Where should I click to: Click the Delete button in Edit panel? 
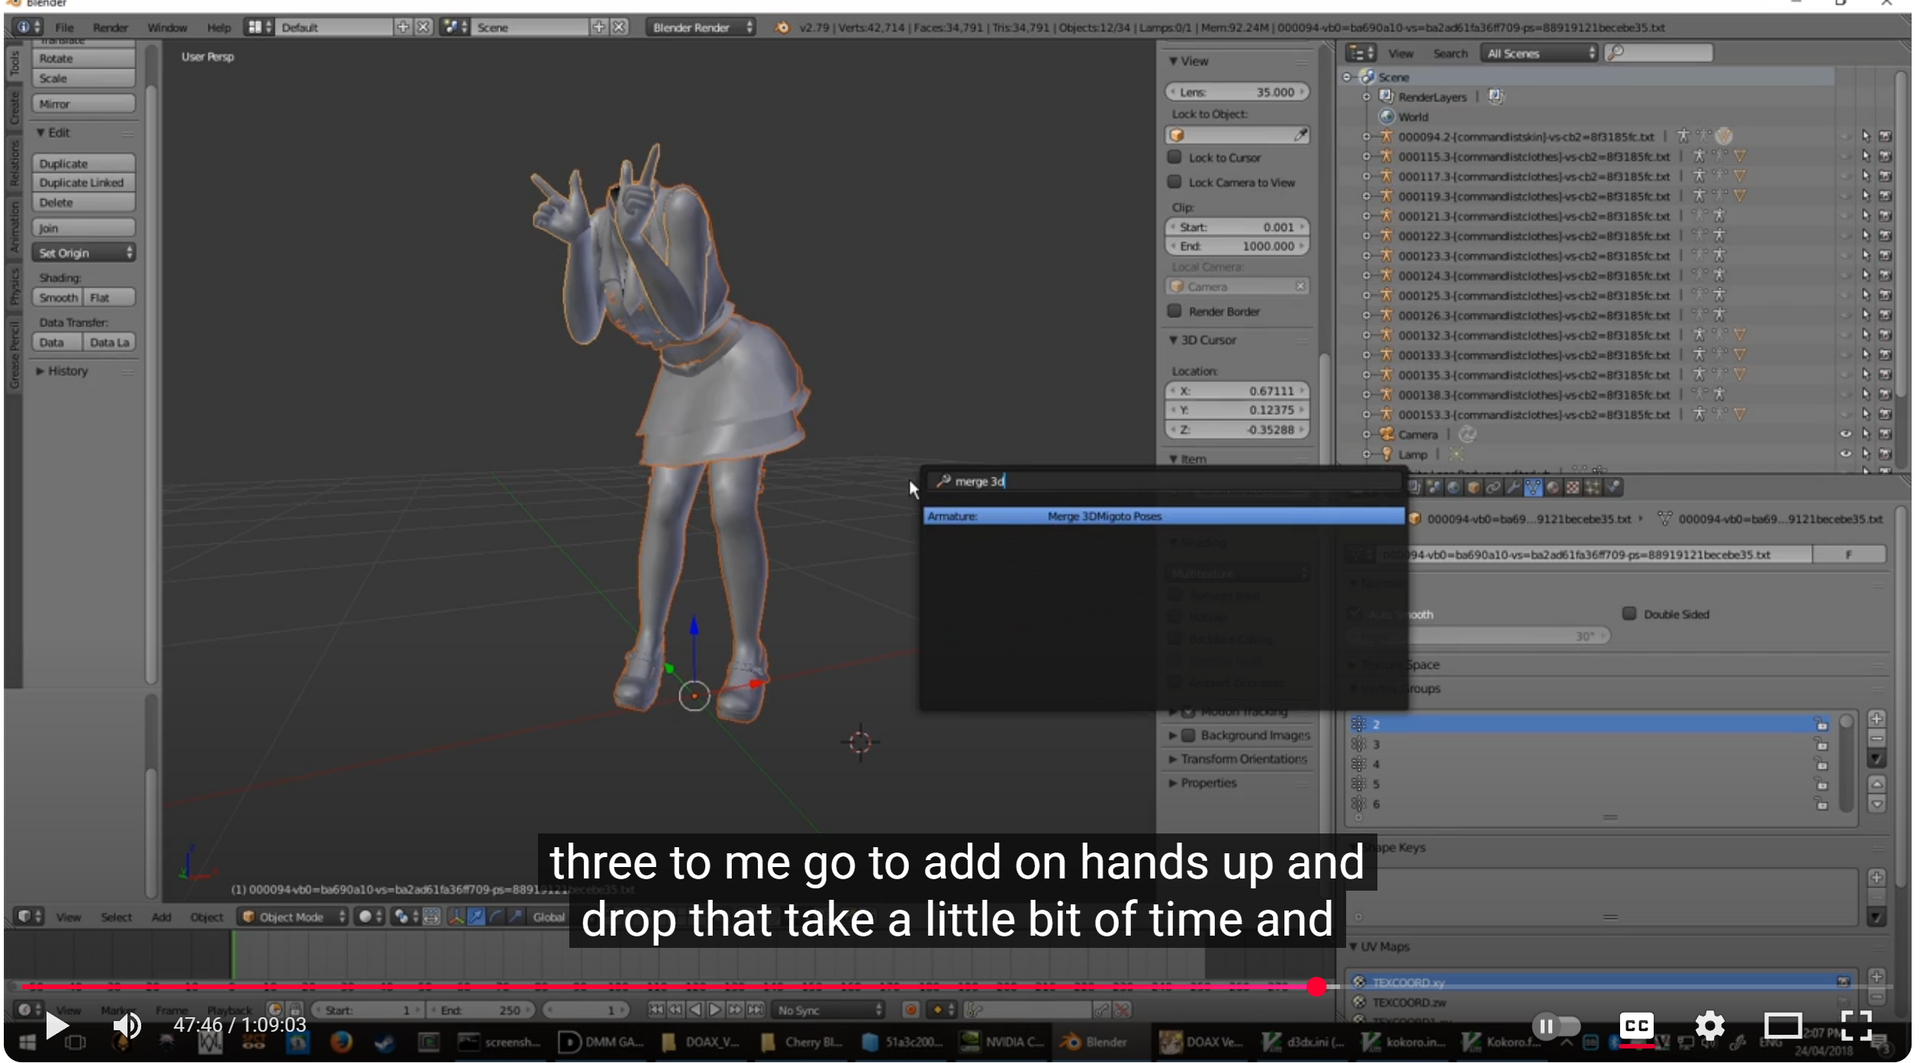[83, 203]
